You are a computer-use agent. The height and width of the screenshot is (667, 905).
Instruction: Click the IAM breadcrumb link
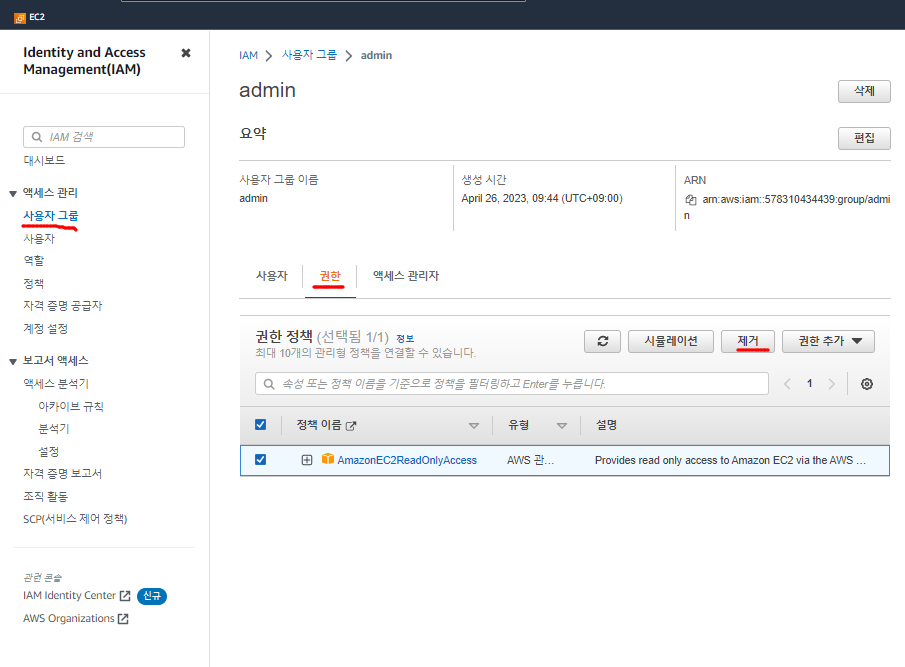(x=248, y=55)
